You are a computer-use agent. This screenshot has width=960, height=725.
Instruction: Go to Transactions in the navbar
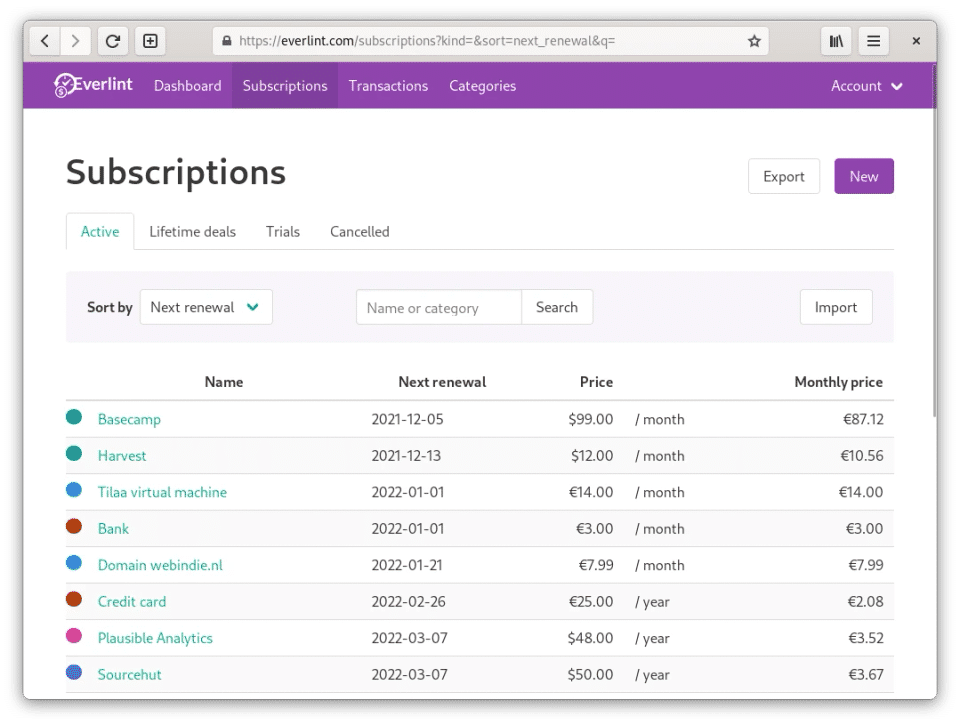pyautogui.click(x=388, y=86)
